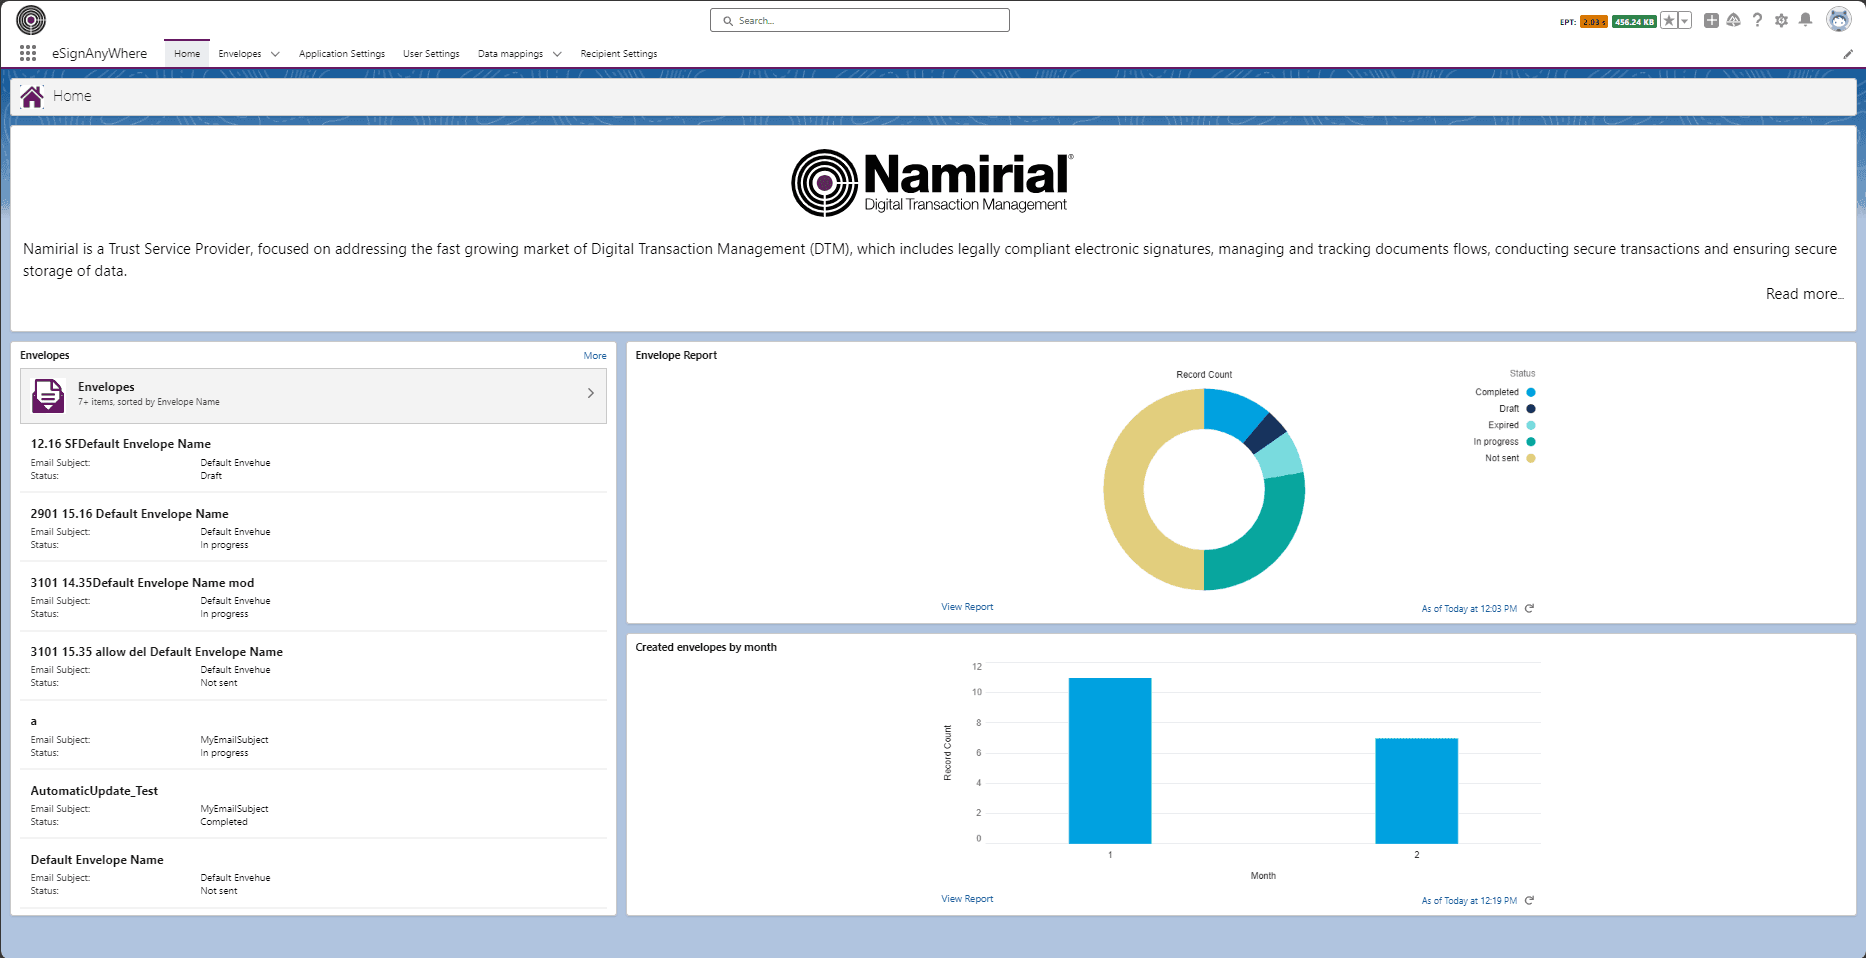
Task: Open the user profile avatar menu
Action: coord(1839,19)
